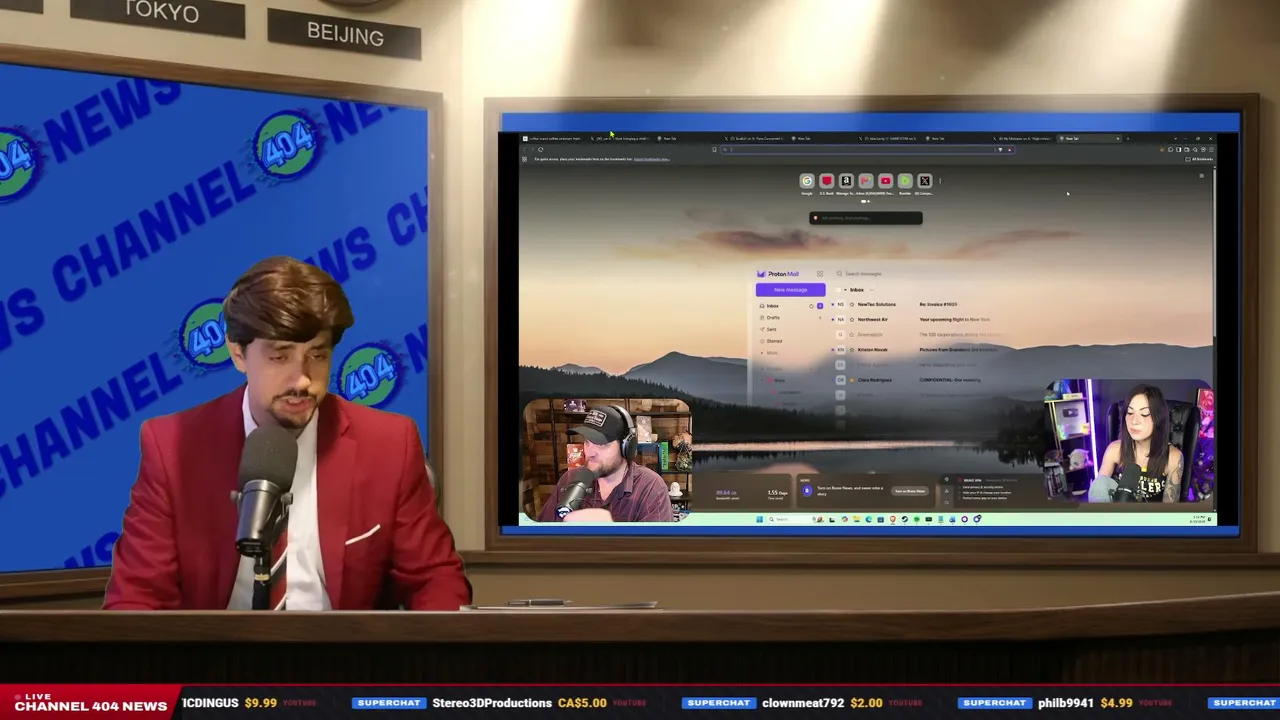
Task: Open Steam from the taskbar
Action: [905, 519]
